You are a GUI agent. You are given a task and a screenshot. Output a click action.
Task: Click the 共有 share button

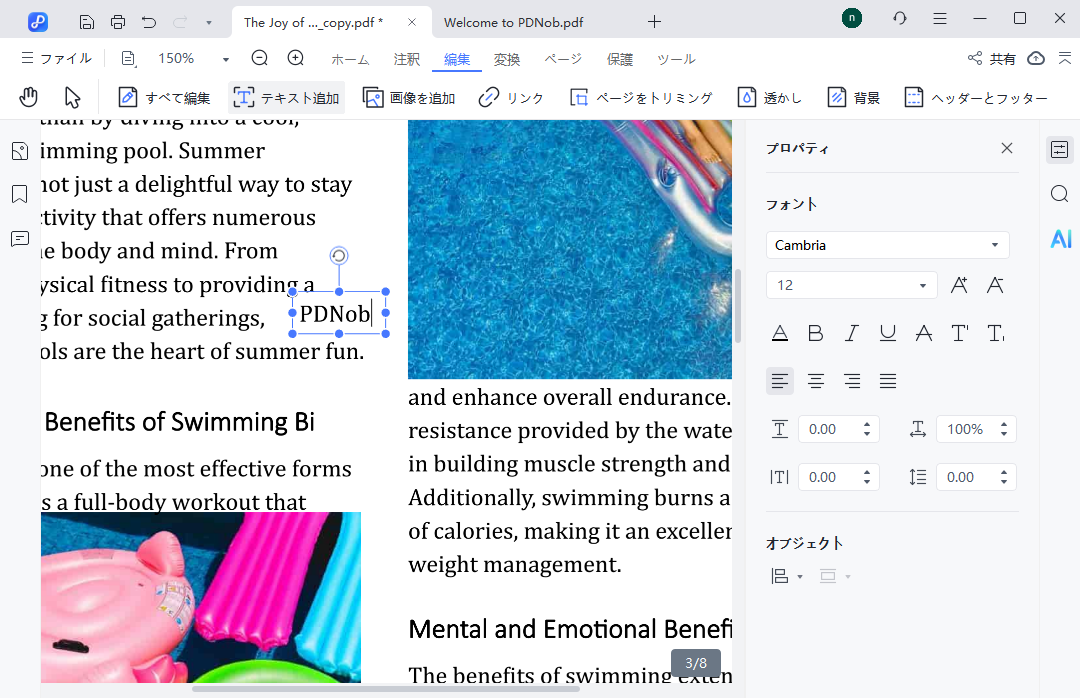(991, 59)
